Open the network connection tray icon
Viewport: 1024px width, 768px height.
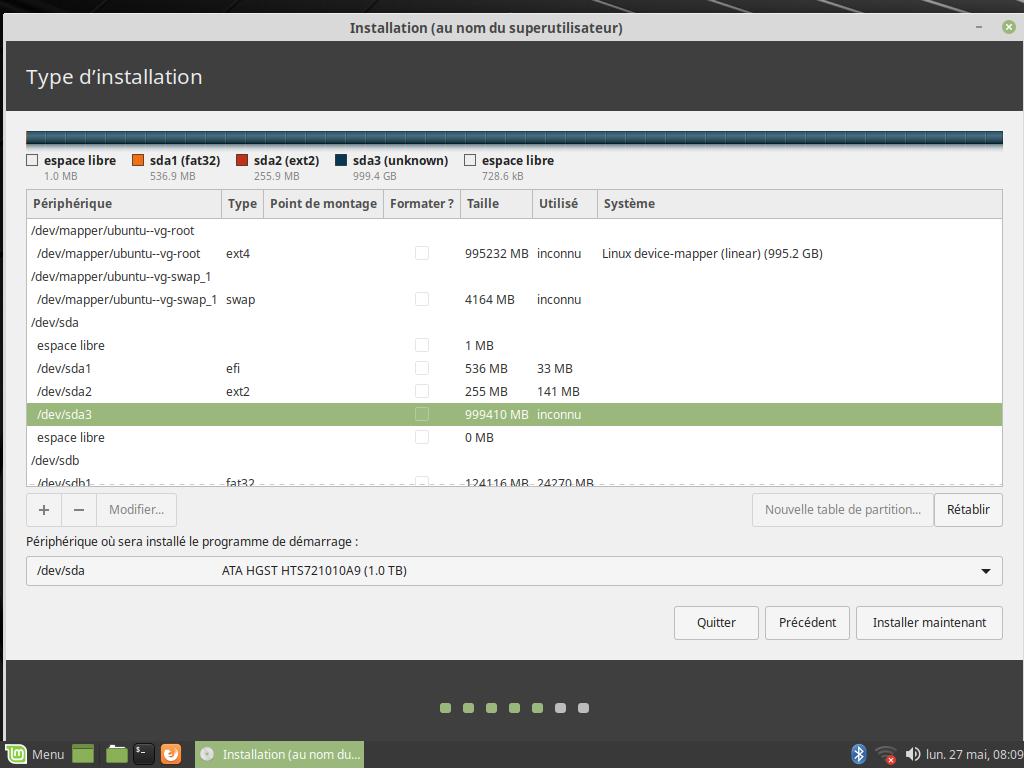coord(885,754)
